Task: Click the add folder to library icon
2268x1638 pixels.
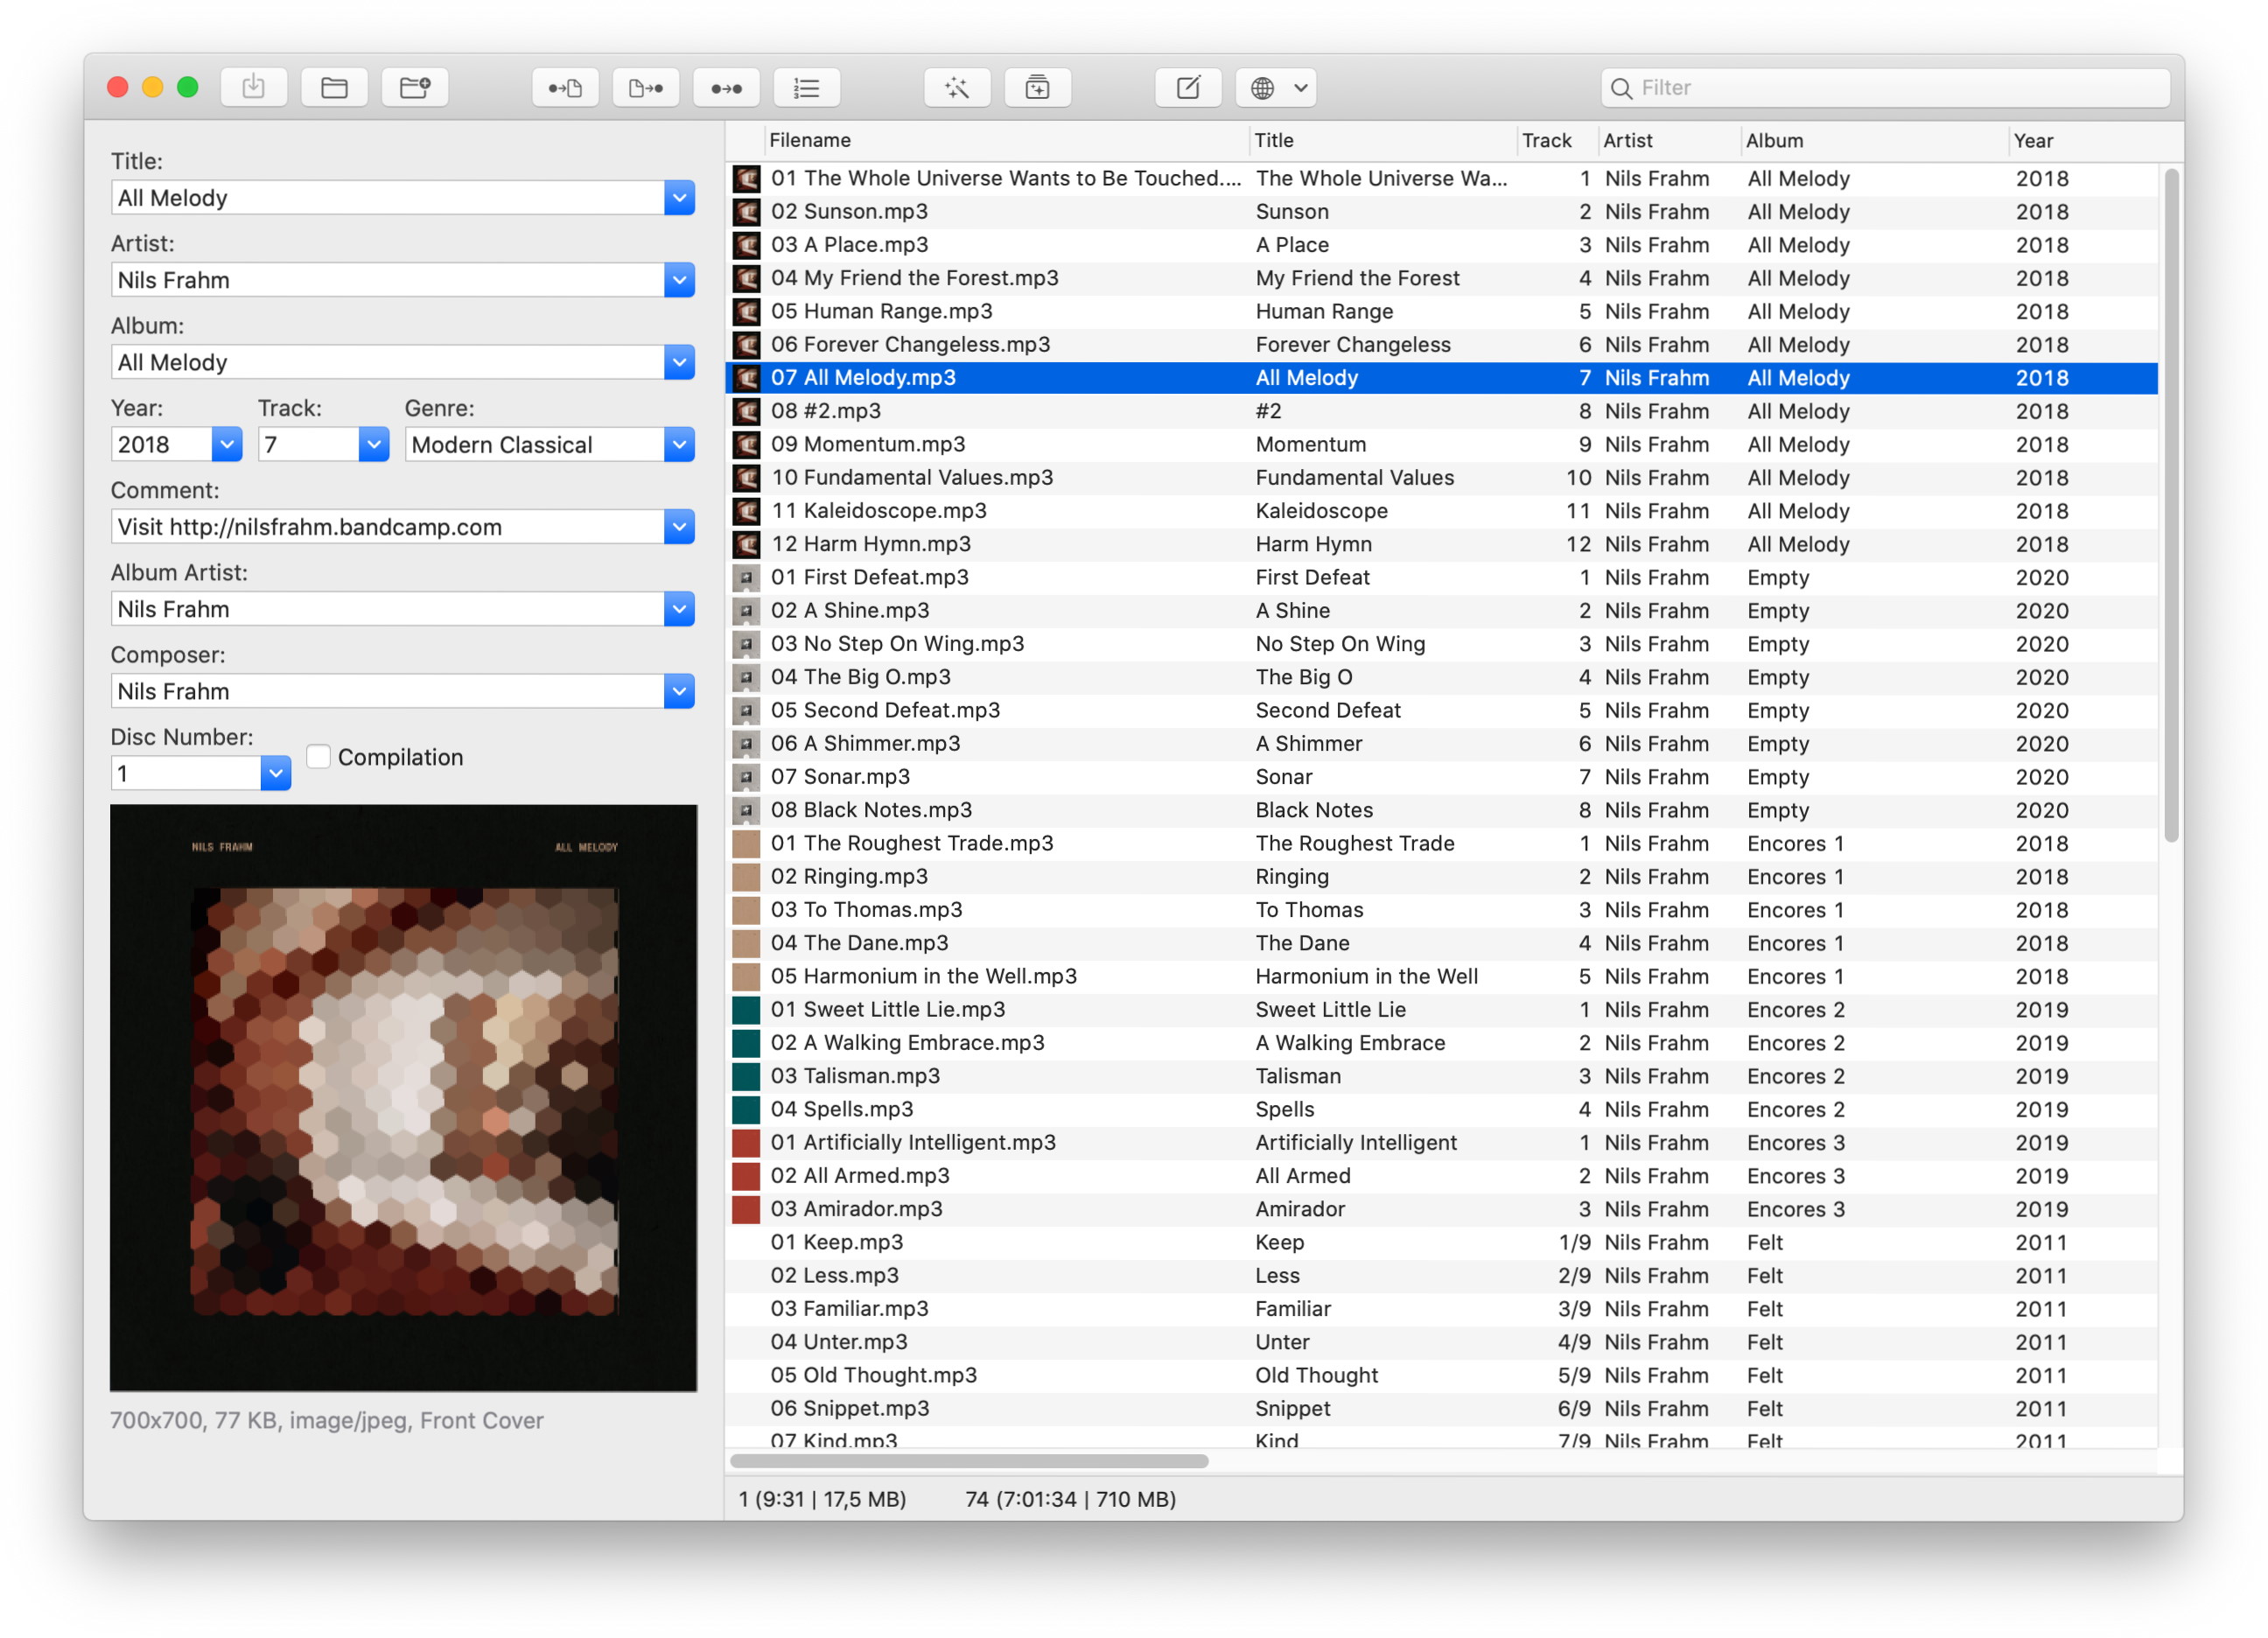Action: [x=416, y=87]
